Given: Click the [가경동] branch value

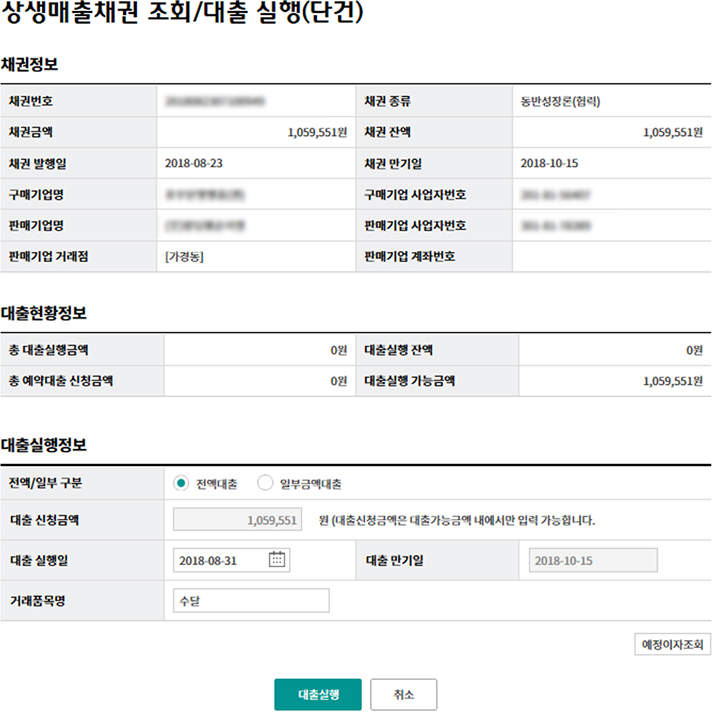Looking at the screenshot, I should 186,256.
